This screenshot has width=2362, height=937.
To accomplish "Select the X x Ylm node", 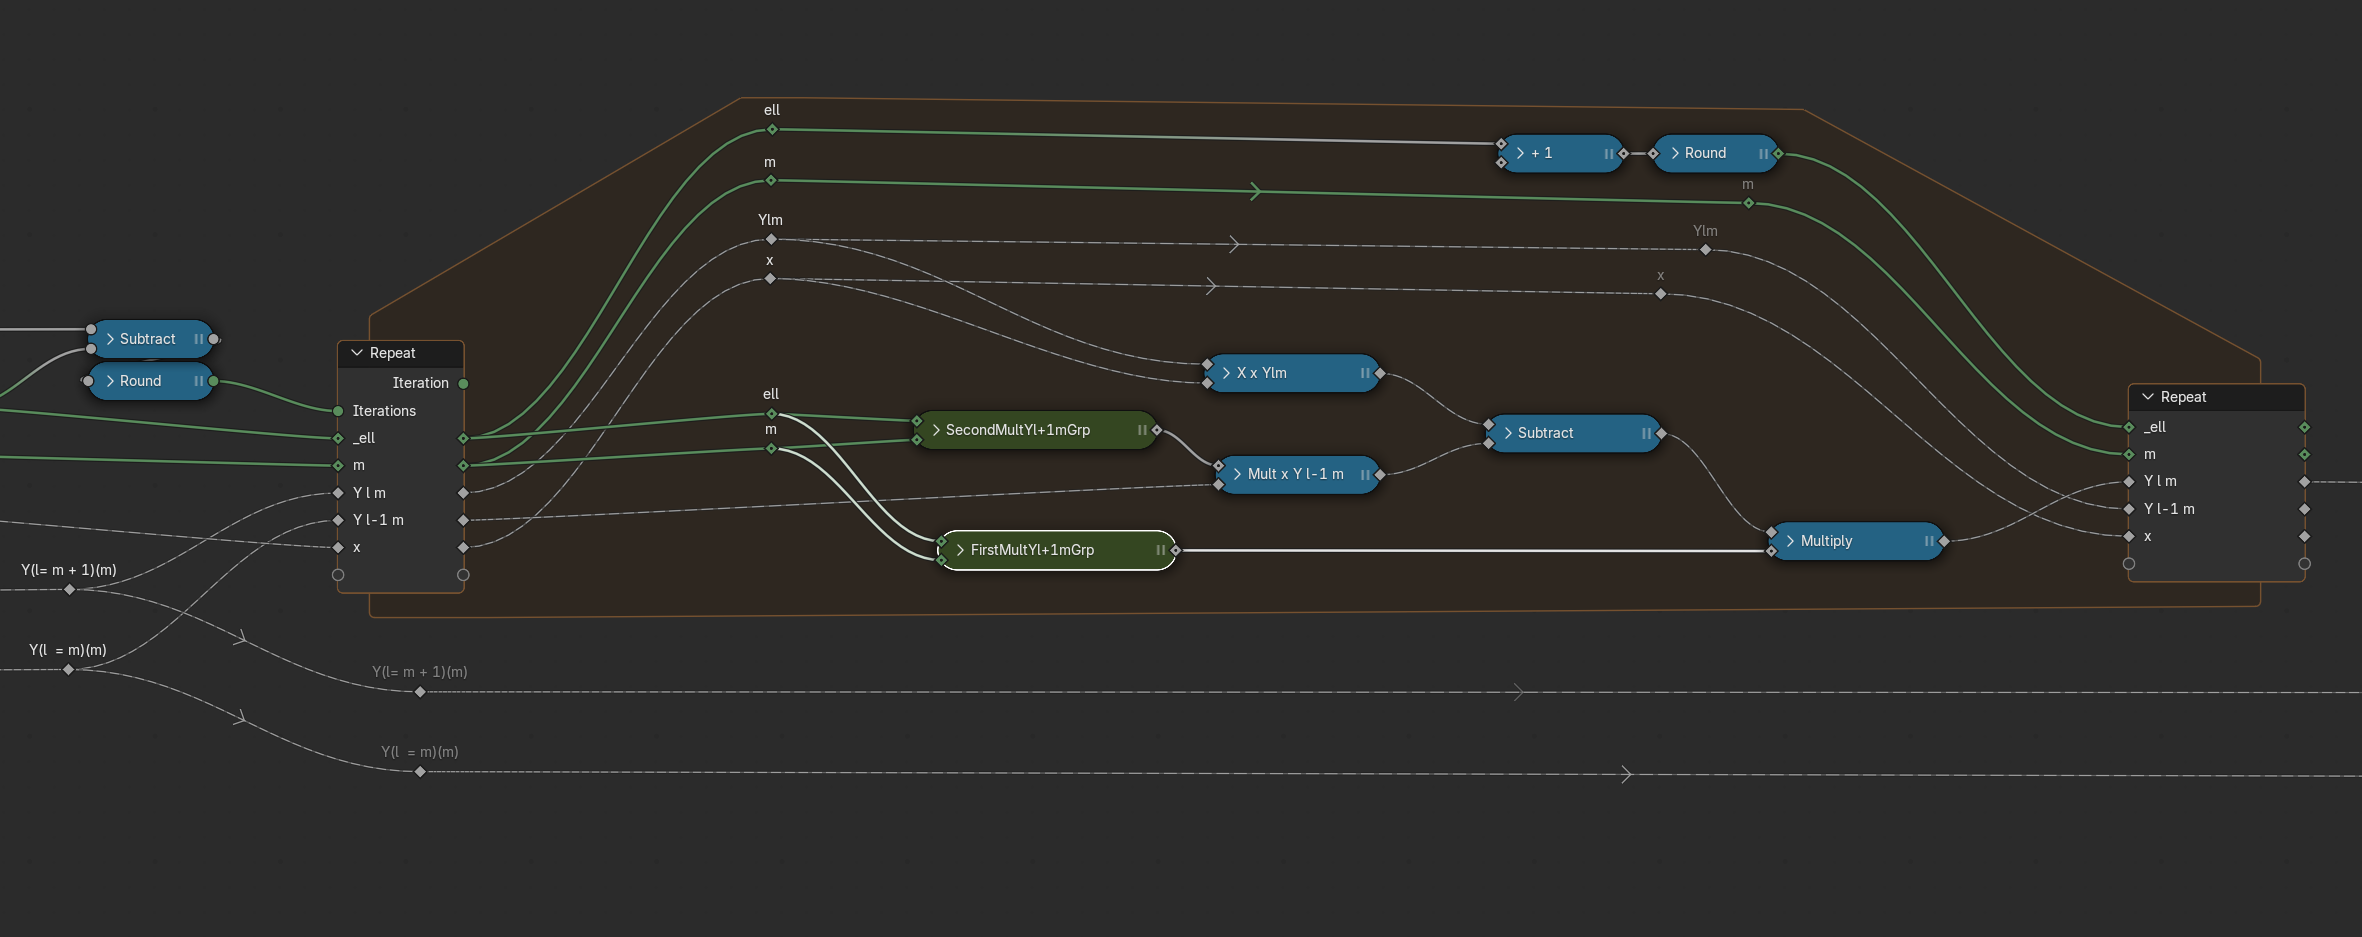I will [1262, 373].
